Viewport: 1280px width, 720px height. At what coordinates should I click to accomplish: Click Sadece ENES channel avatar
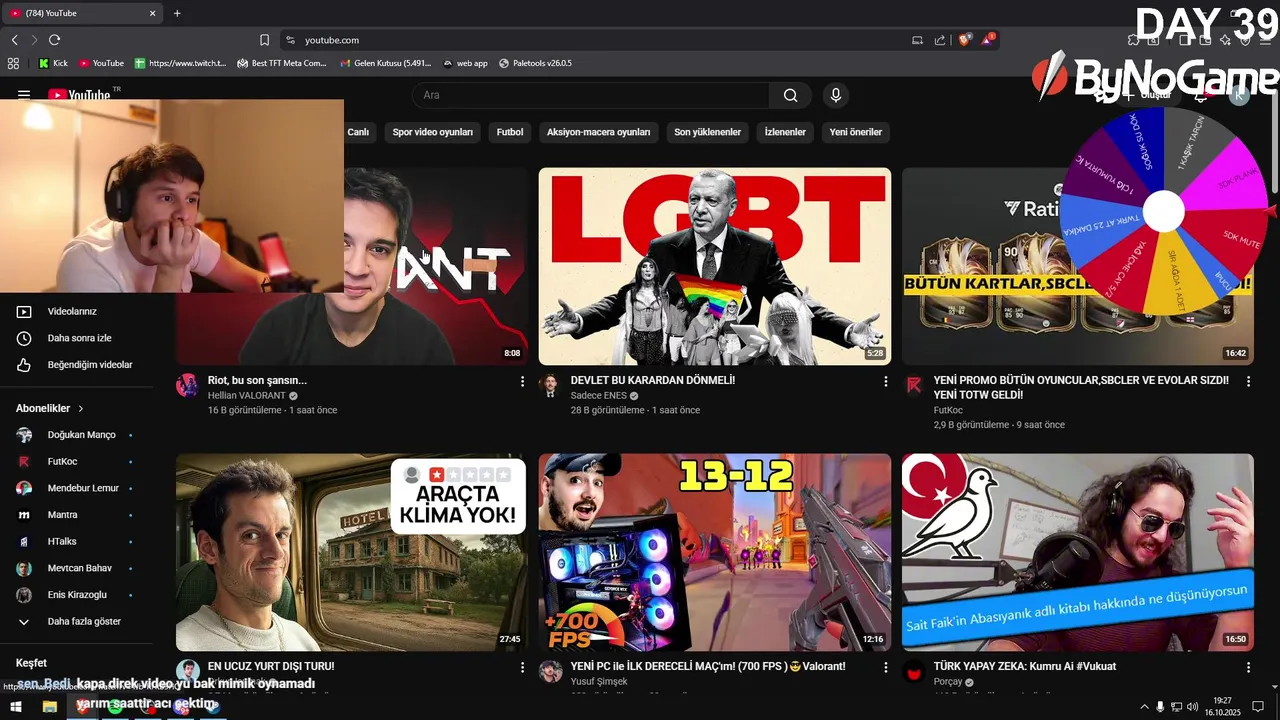(550, 386)
